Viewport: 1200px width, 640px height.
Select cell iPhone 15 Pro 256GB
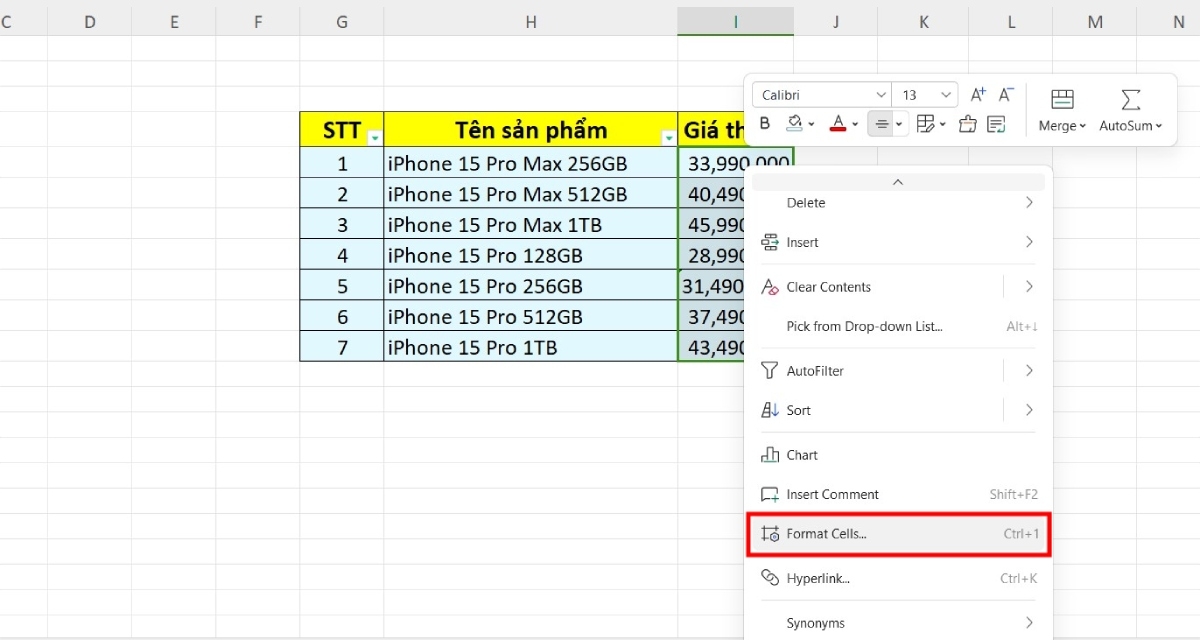click(x=531, y=286)
